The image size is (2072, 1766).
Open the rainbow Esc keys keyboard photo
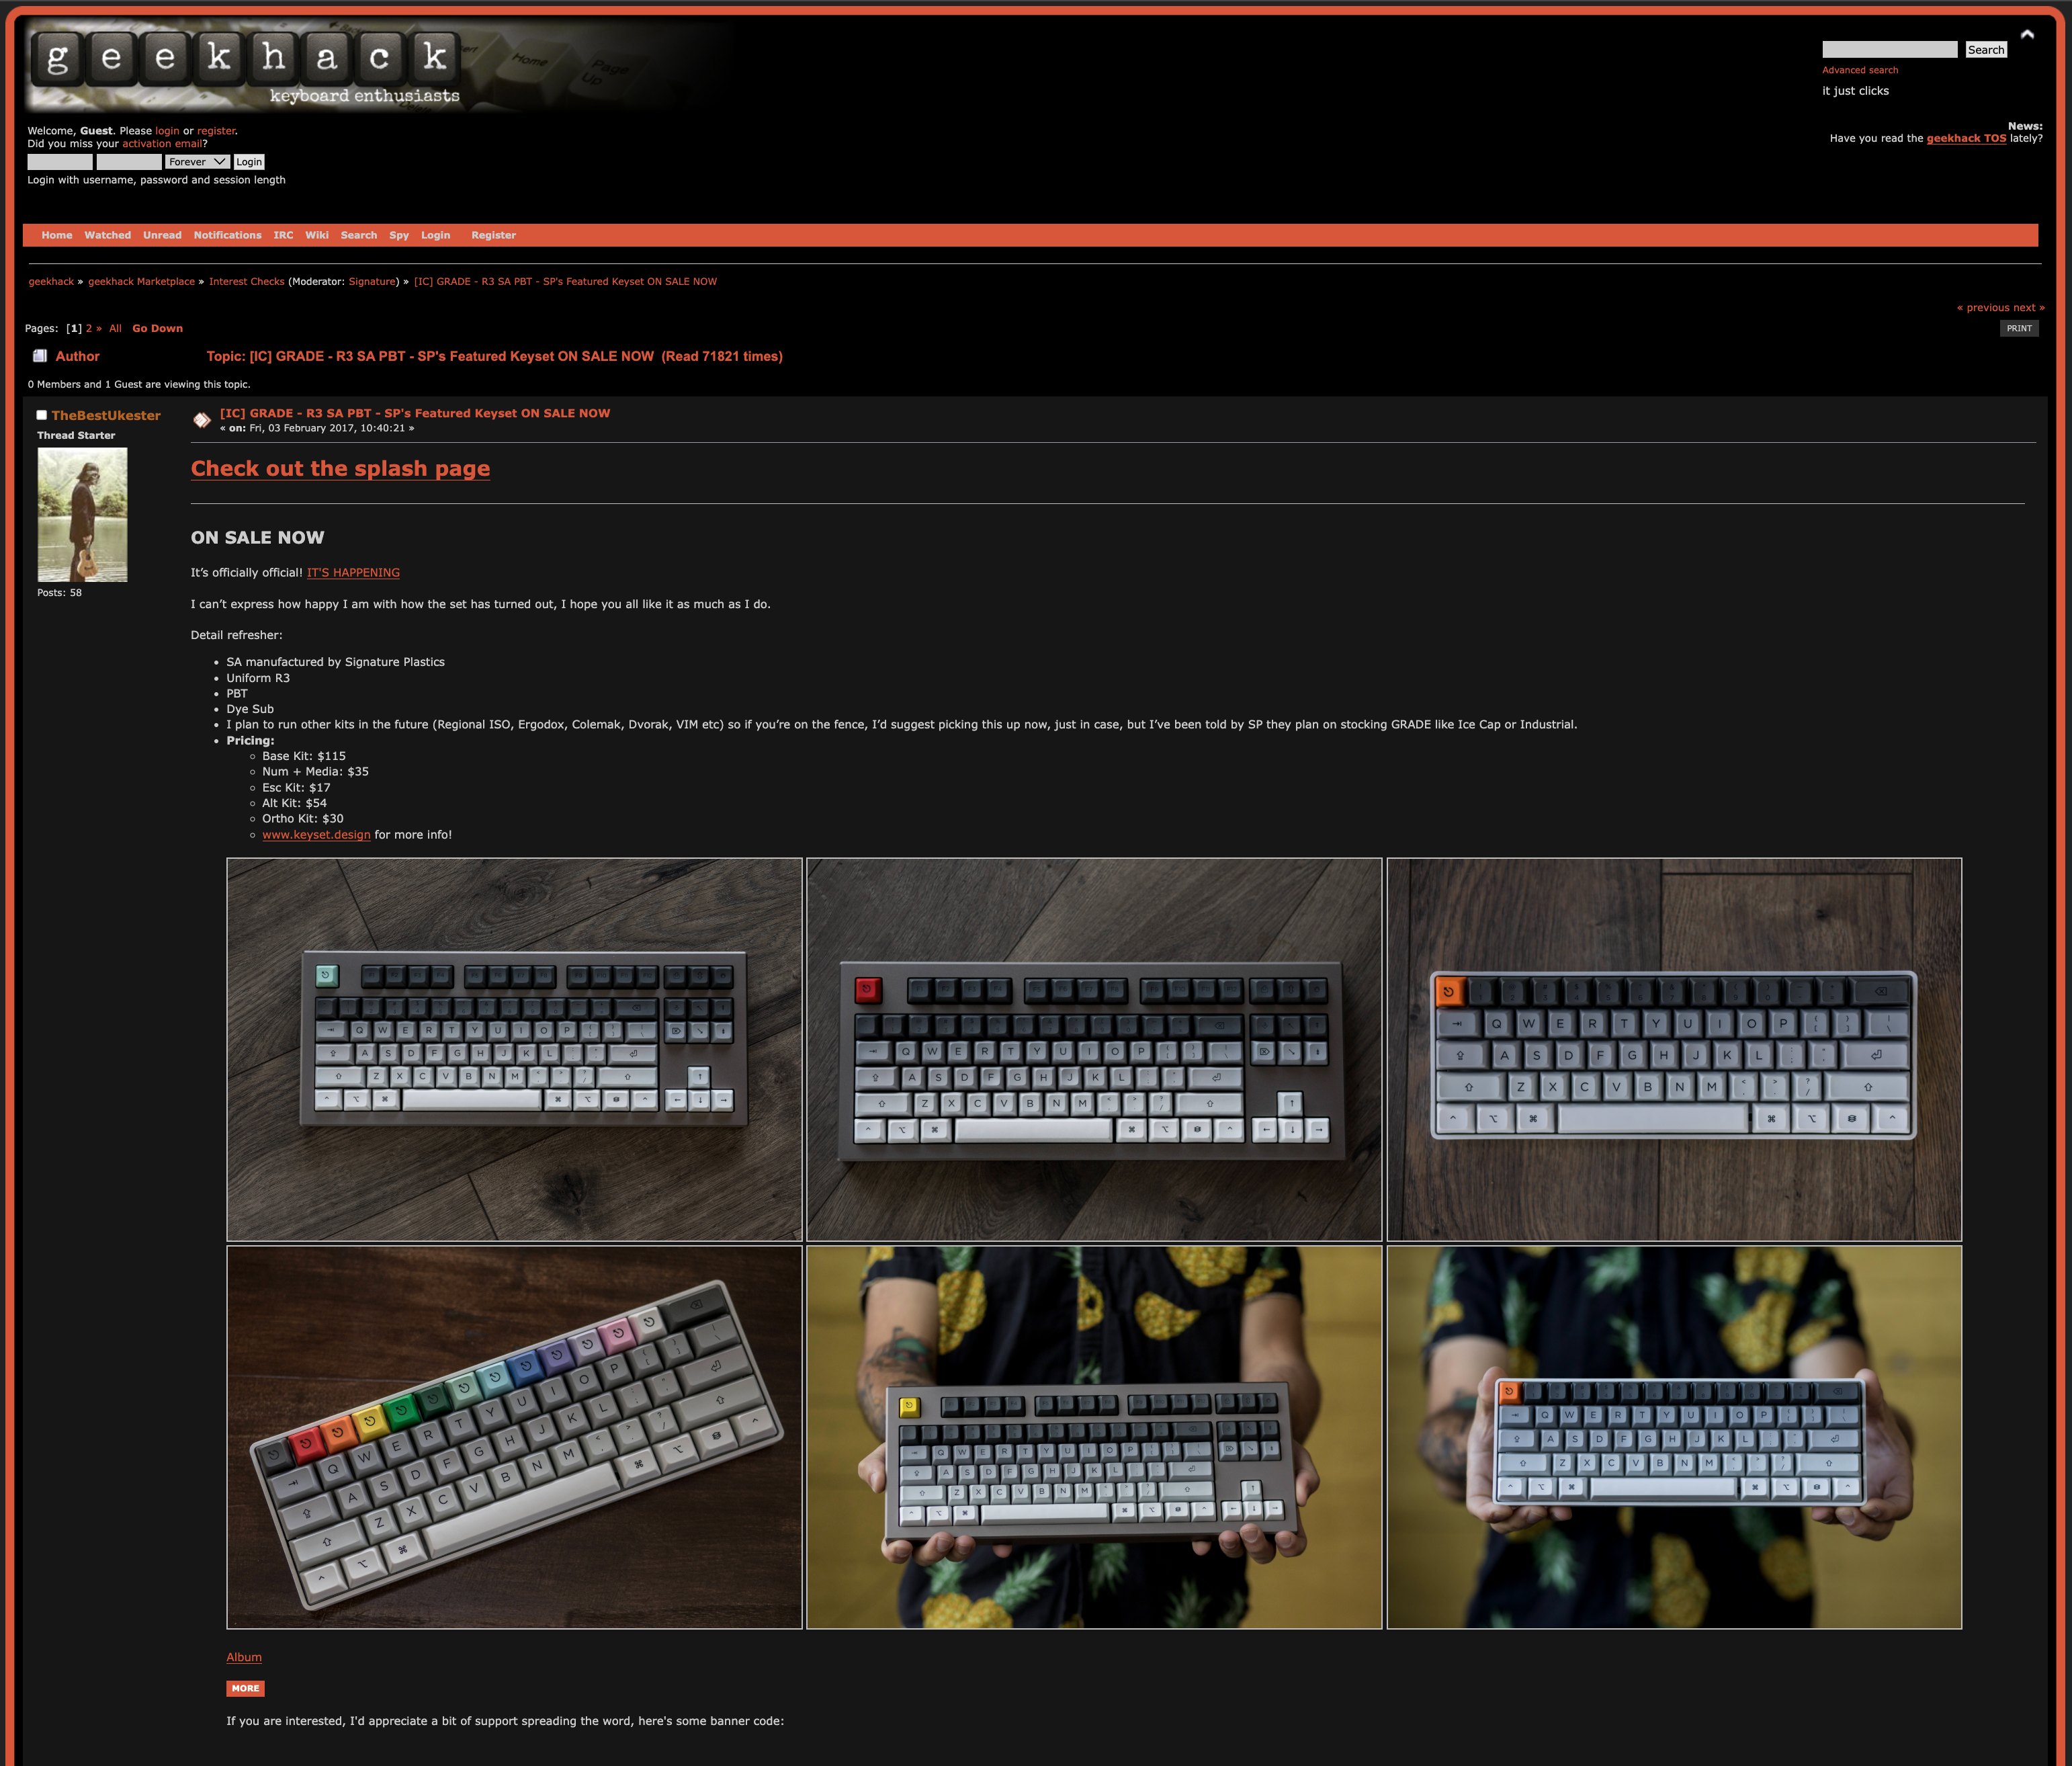coord(514,1436)
